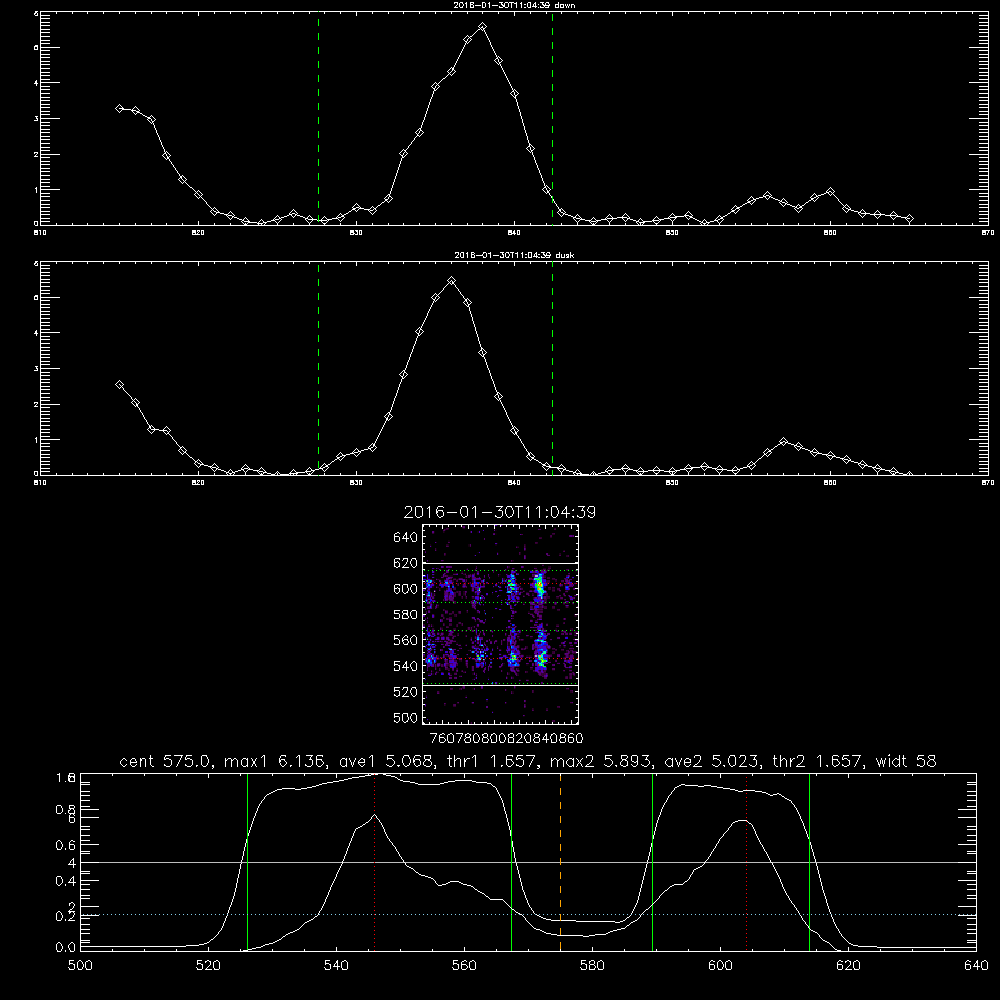The height and width of the screenshot is (1000, 1000).
Task: Select the timestamp title above the spectral image
Action: (x=499, y=512)
